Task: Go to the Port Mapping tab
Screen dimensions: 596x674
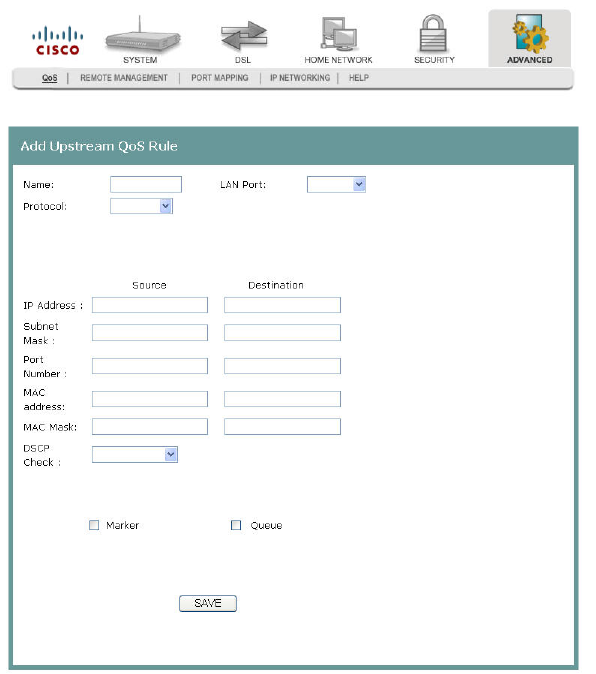Action: 220,78
